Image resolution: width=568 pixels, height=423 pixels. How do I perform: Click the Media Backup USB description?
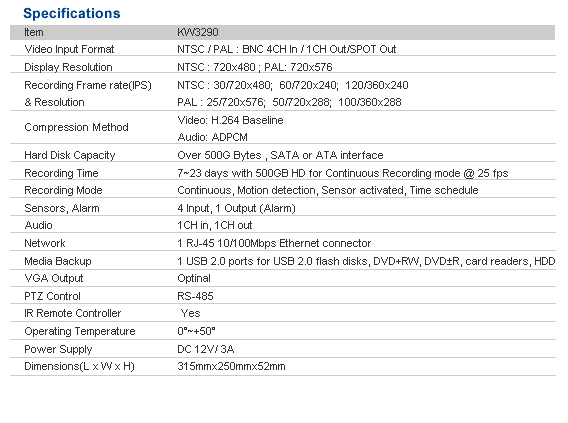click(366, 261)
